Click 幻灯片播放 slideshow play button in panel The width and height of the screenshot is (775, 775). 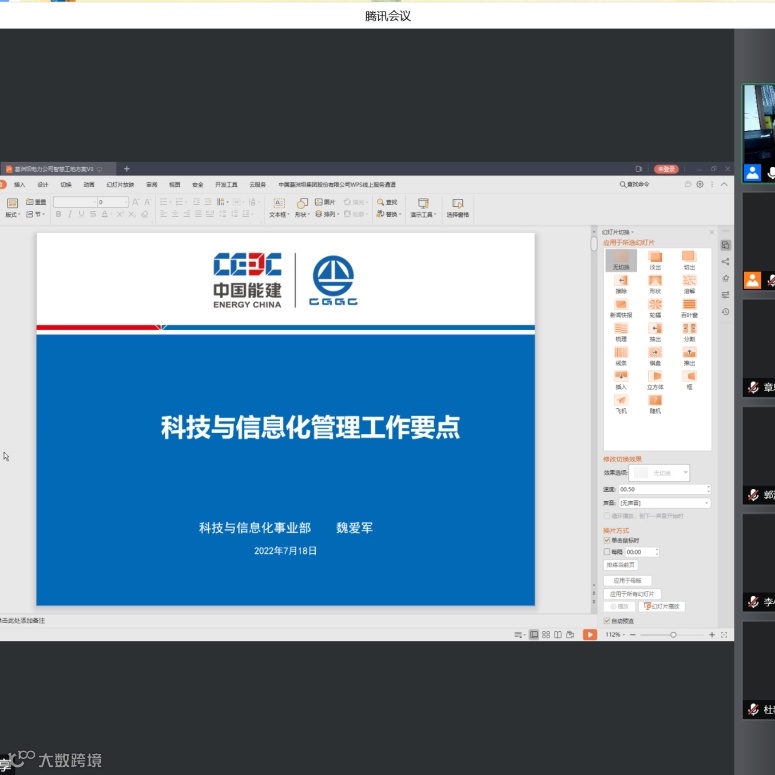pos(662,606)
